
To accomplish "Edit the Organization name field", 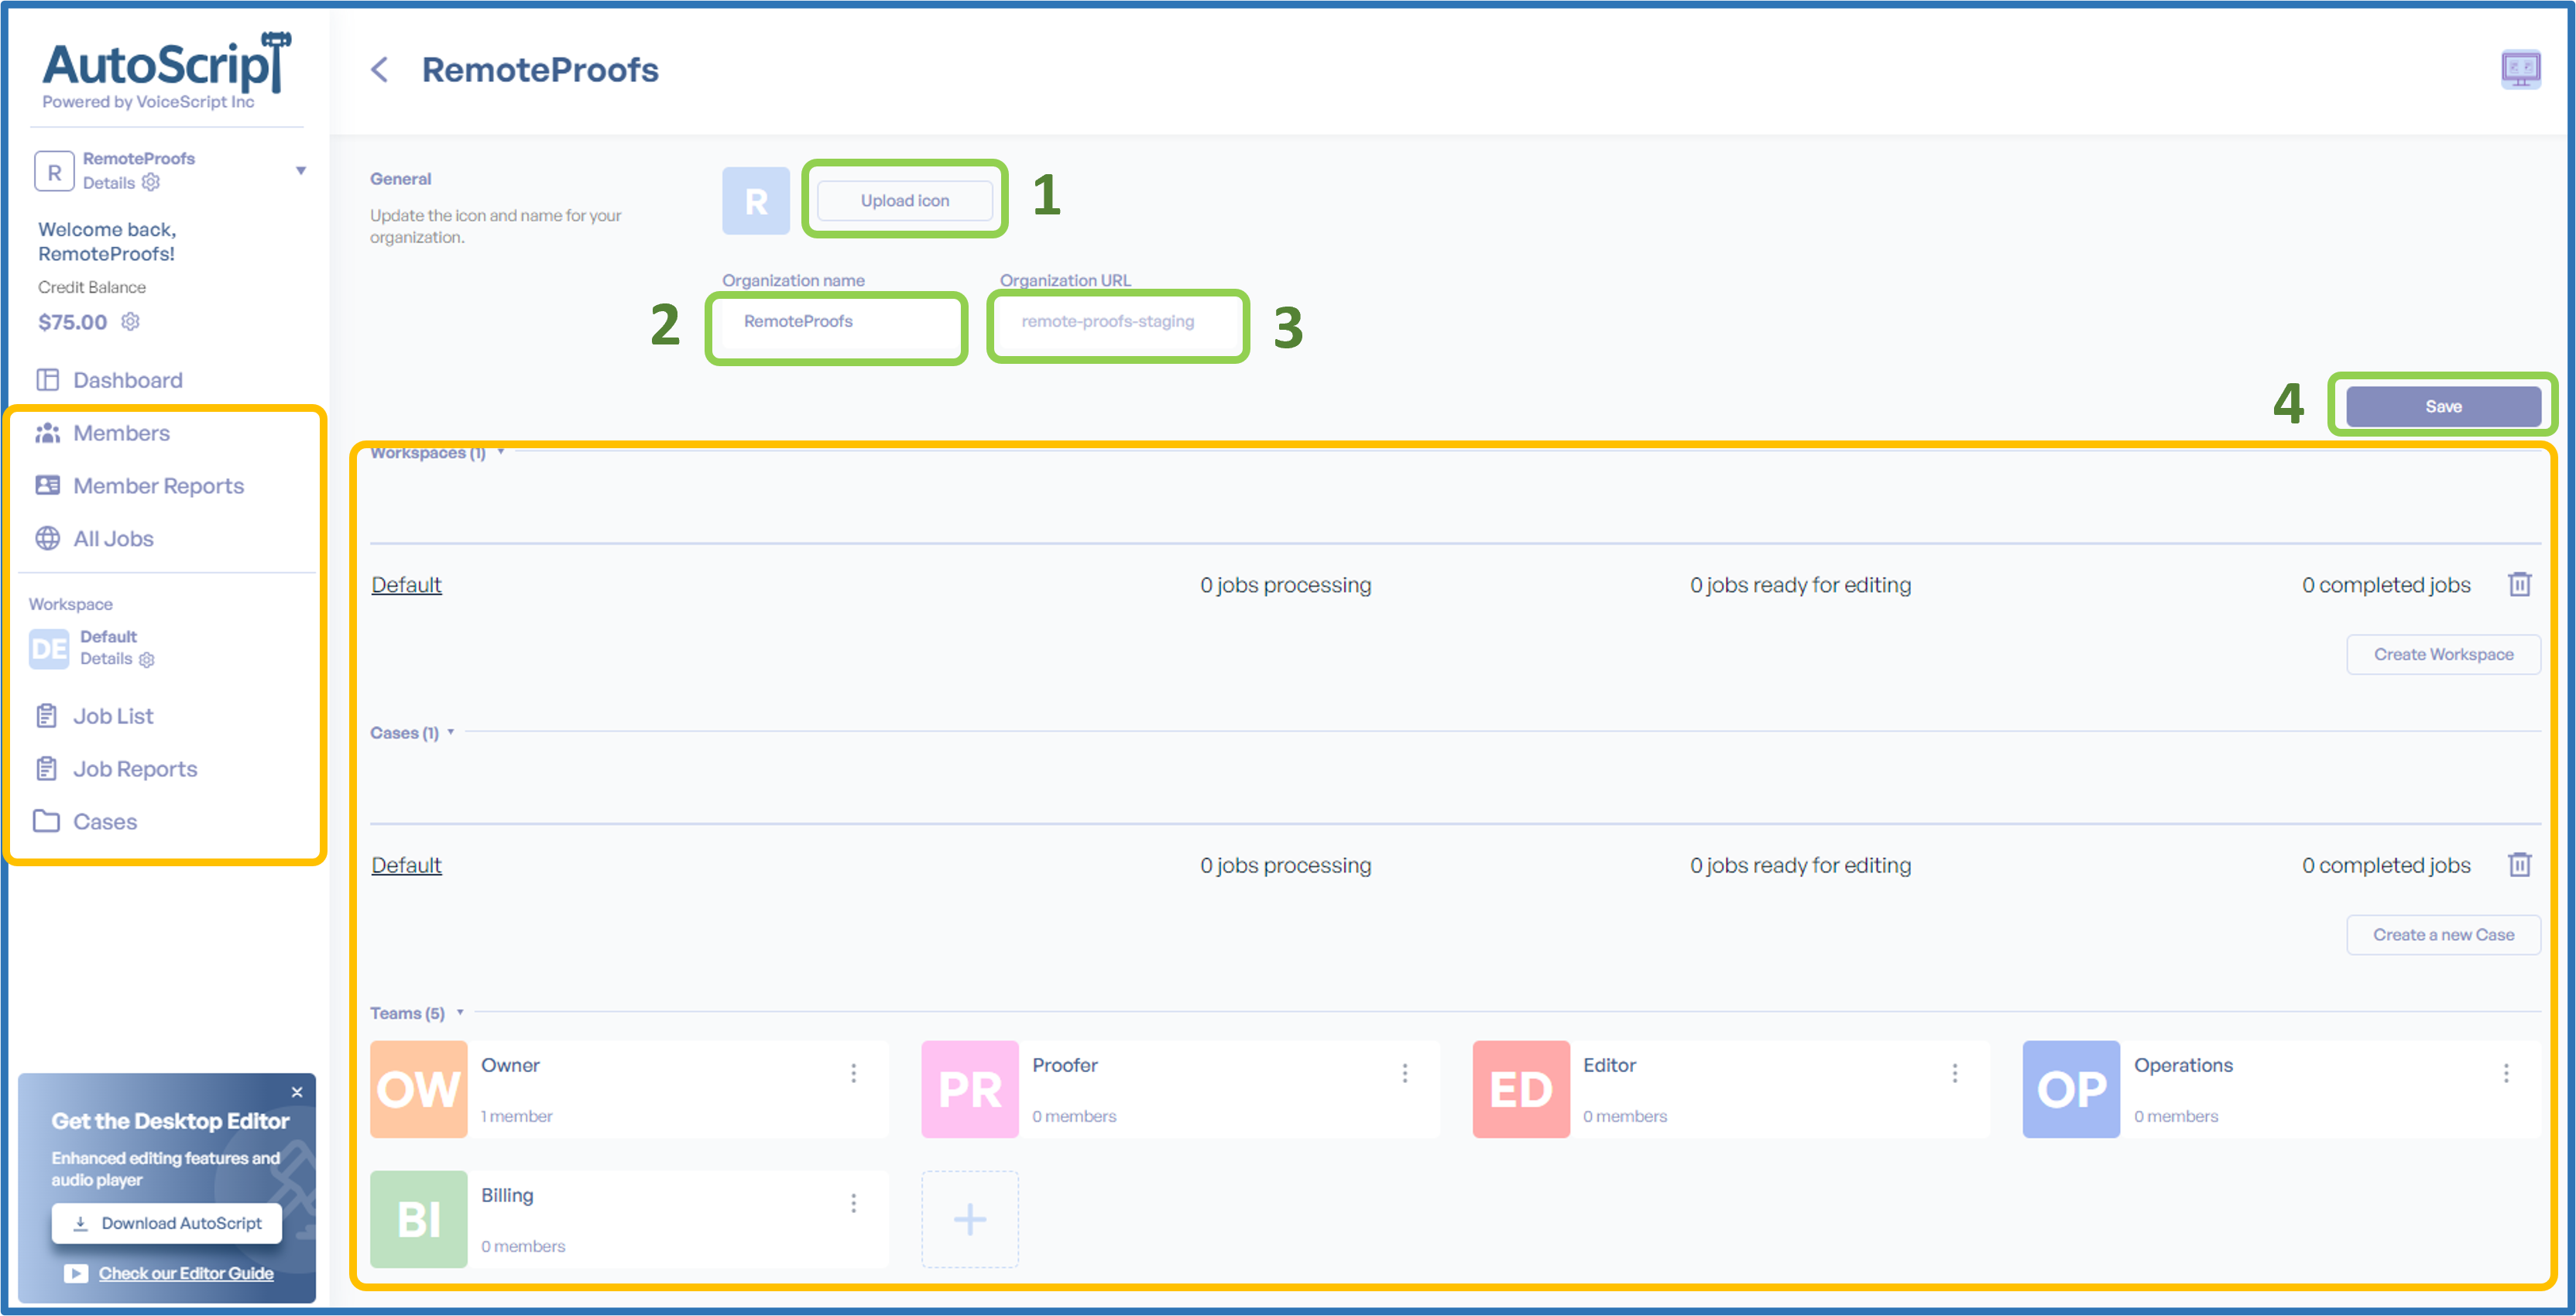I will point(837,322).
